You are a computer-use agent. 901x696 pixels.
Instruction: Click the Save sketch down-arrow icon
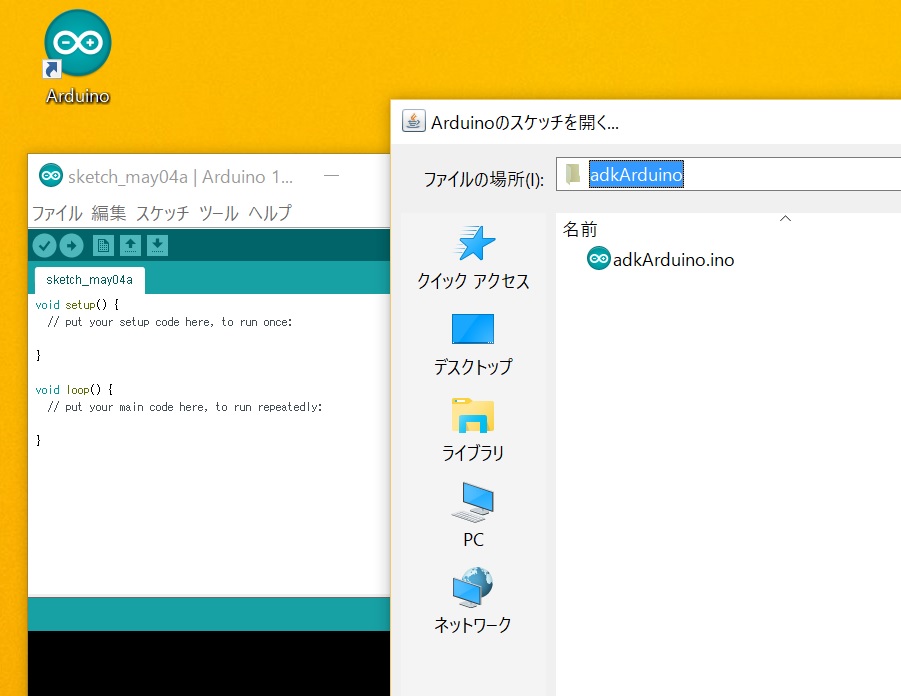157,245
